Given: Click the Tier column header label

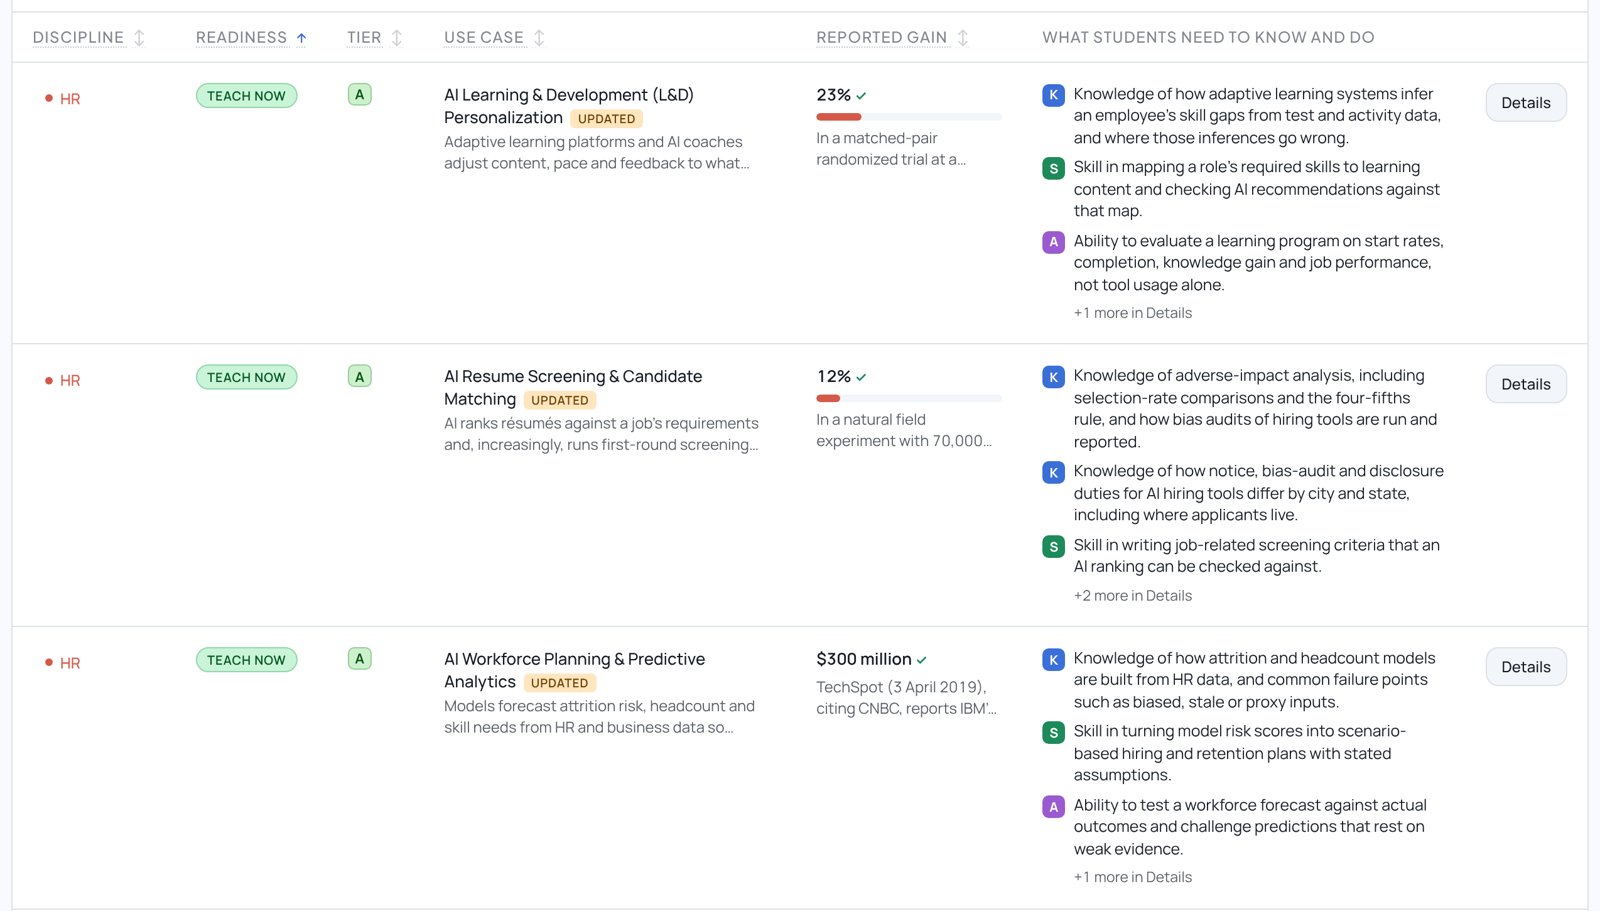Looking at the screenshot, I should [x=364, y=38].
